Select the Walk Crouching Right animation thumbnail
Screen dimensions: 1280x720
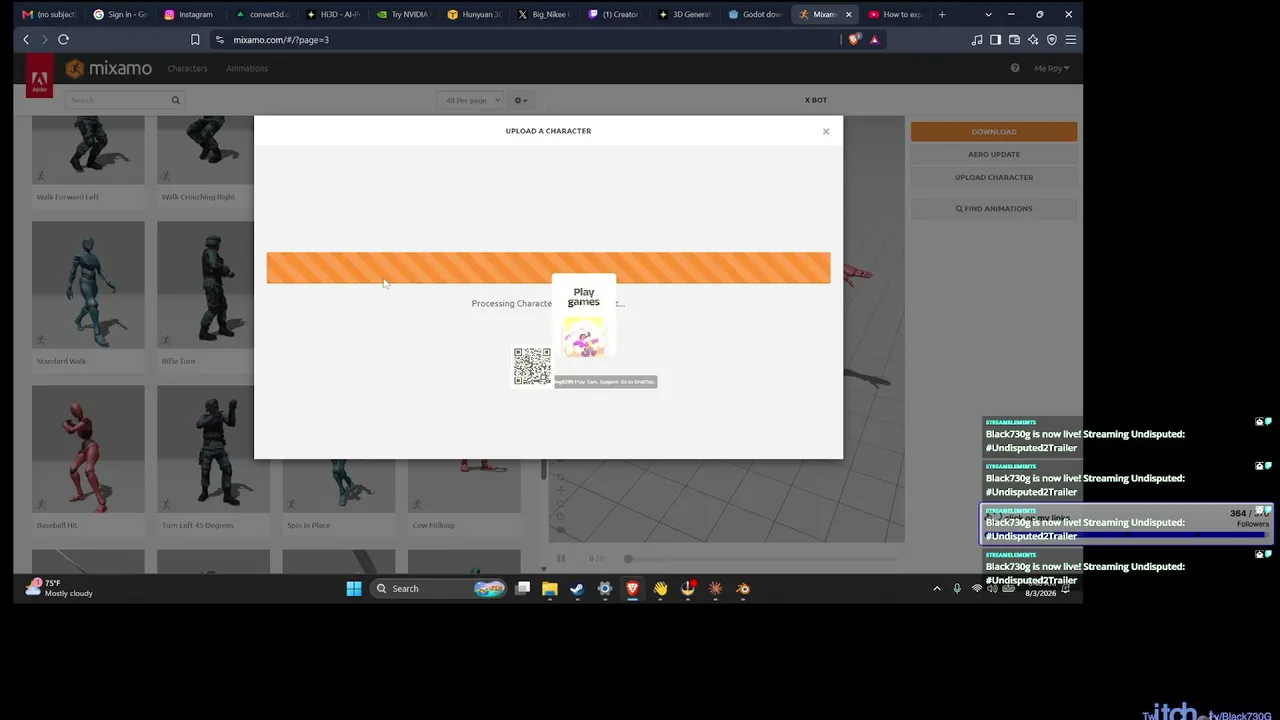tap(205, 150)
